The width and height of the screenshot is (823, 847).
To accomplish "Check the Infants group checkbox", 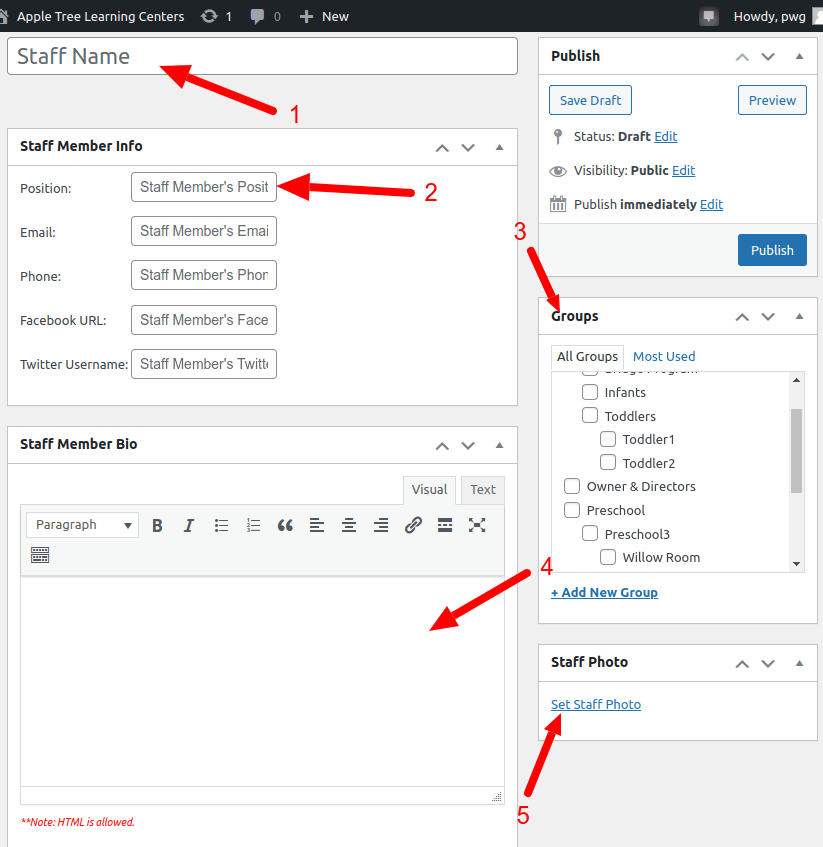I will pyautogui.click(x=590, y=392).
